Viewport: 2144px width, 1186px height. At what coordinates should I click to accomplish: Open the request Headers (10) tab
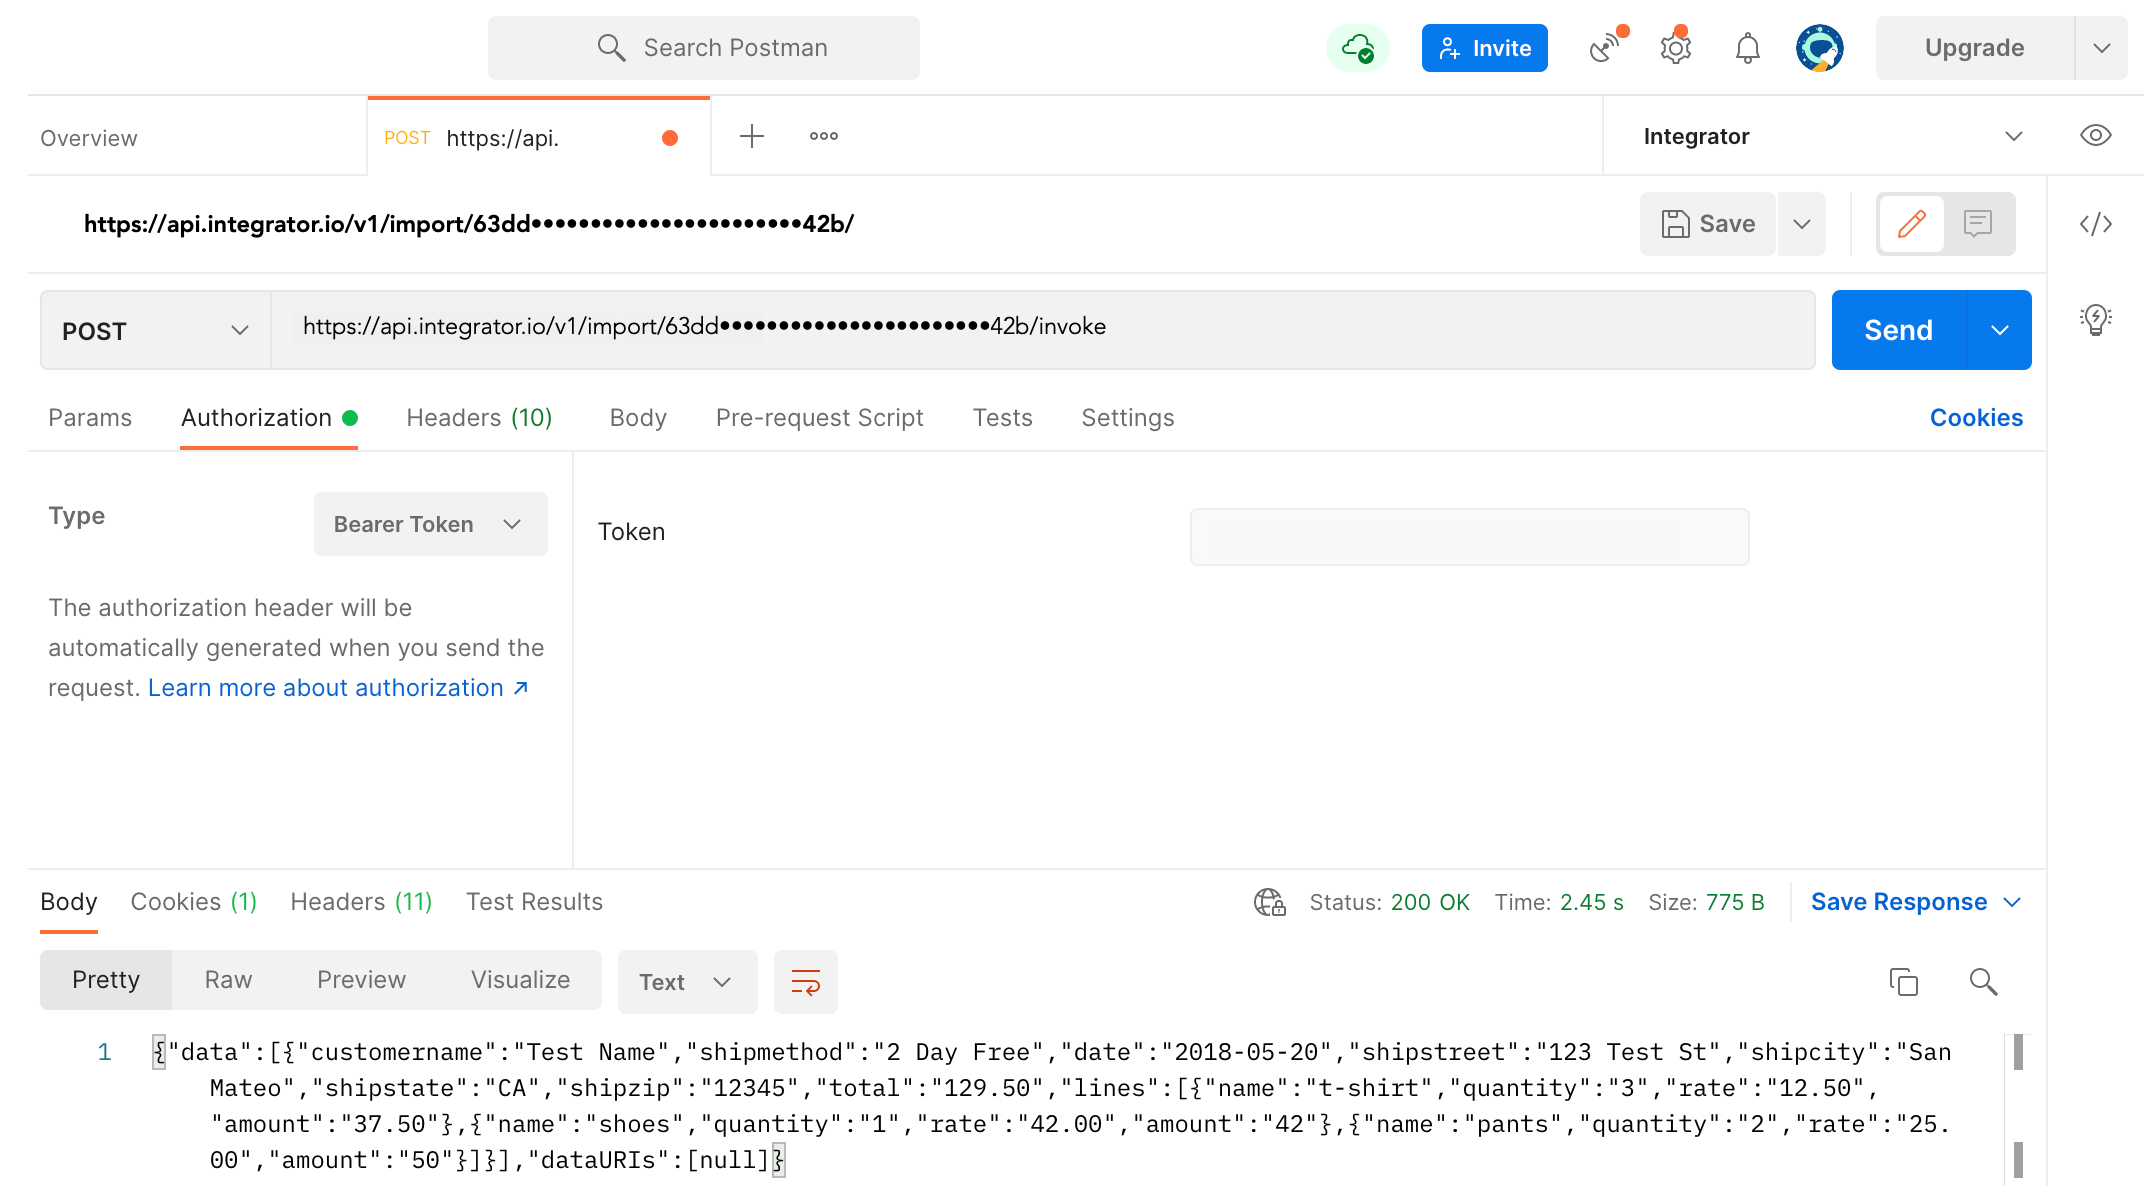point(479,418)
